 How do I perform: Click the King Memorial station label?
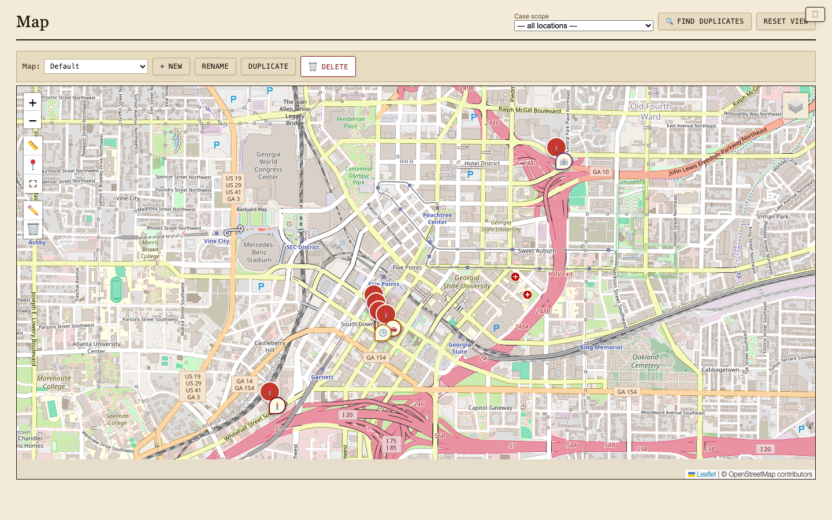coord(601,347)
